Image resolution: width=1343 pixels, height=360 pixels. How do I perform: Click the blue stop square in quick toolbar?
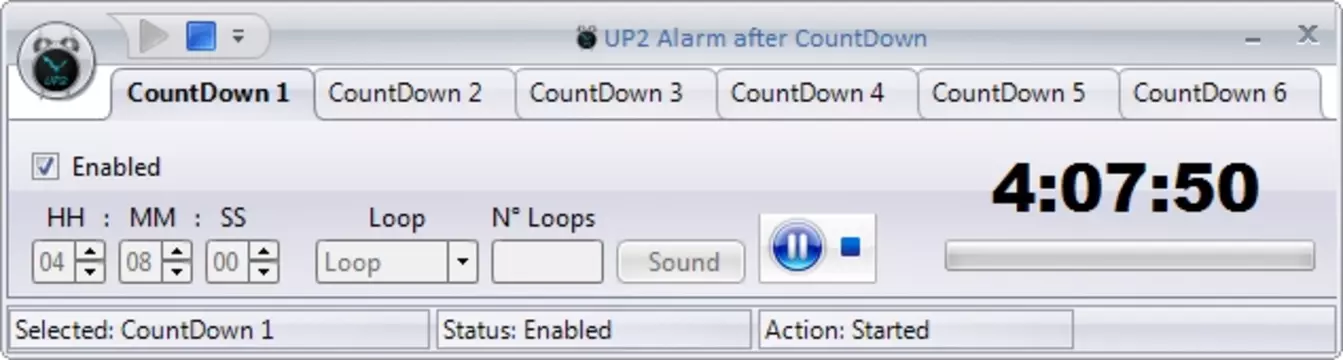pyautogui.click(x=200, y=37)
